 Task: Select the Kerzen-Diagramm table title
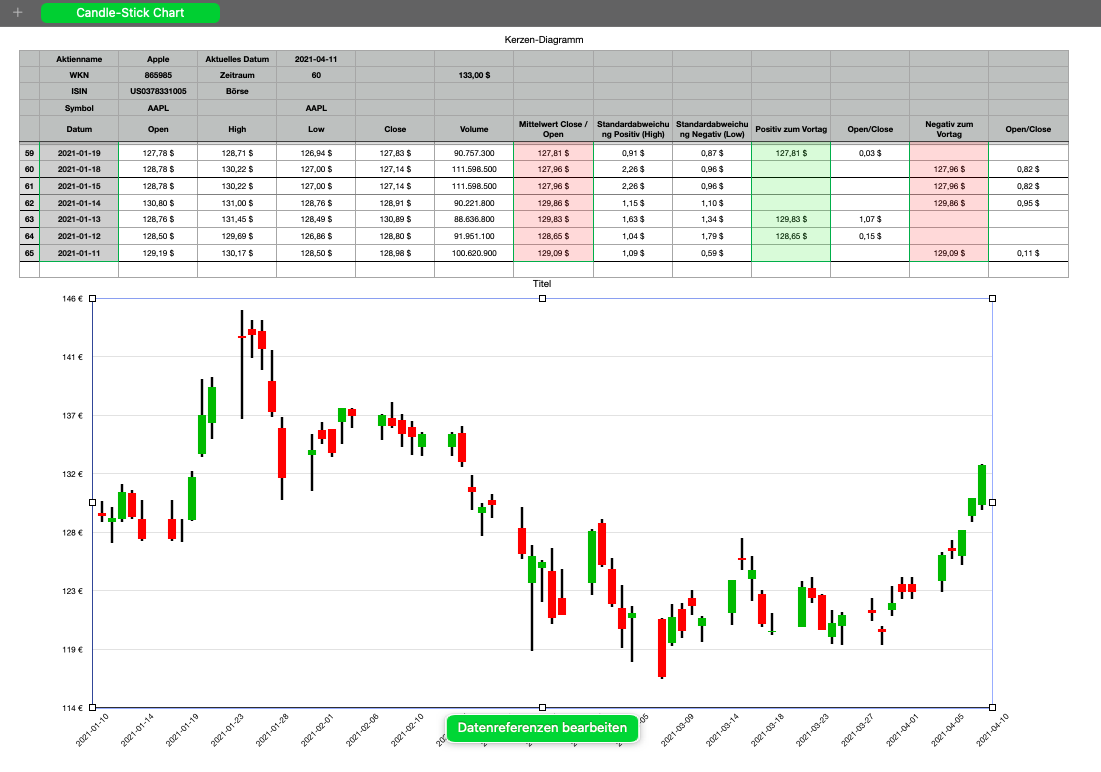tap(544, 40)
